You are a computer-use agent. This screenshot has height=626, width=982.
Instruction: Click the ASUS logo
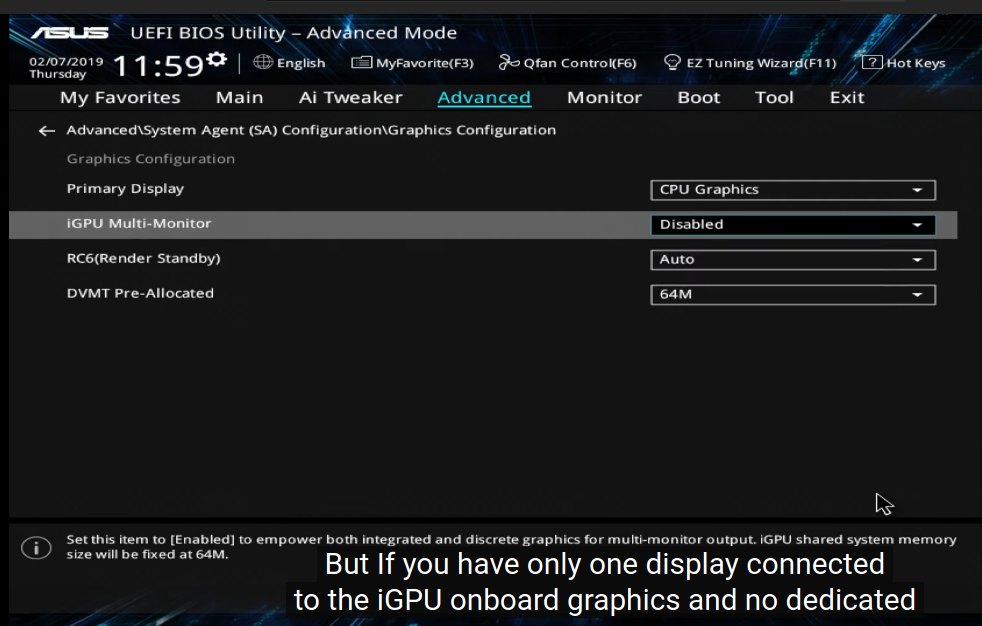[70, 33]
